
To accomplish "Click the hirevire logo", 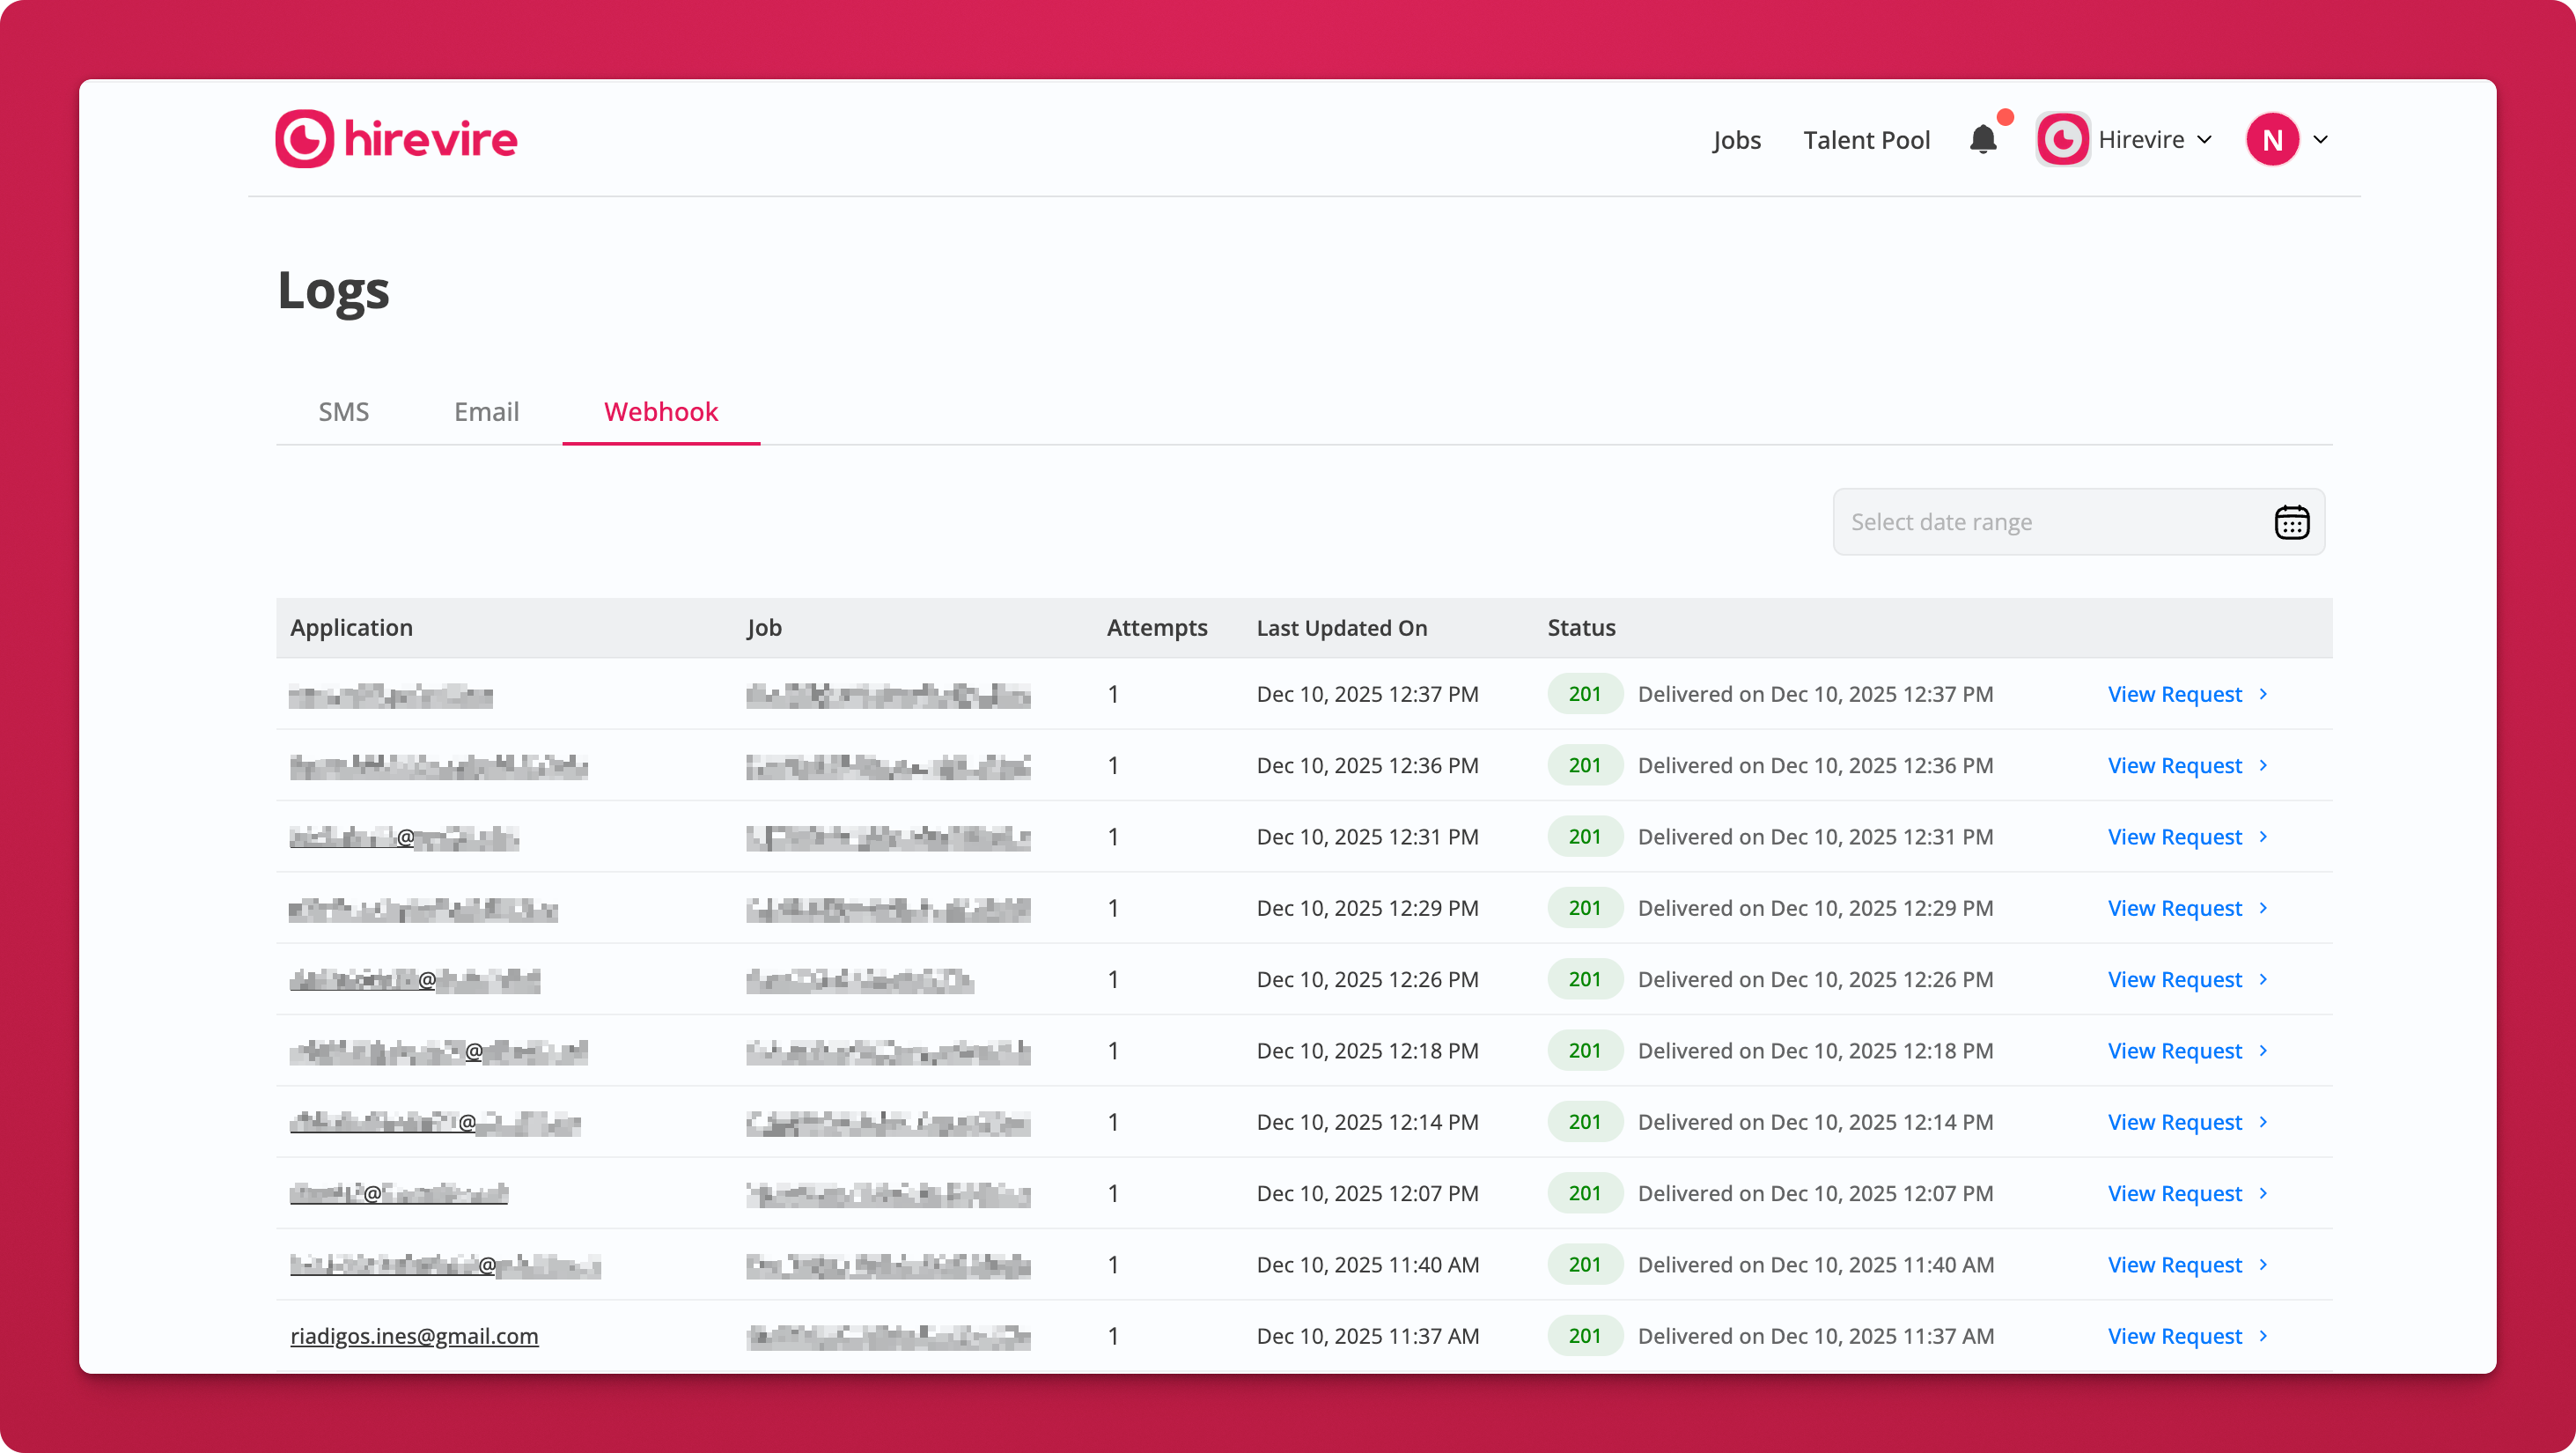I will pyautogui.click(x=396, y=139).
